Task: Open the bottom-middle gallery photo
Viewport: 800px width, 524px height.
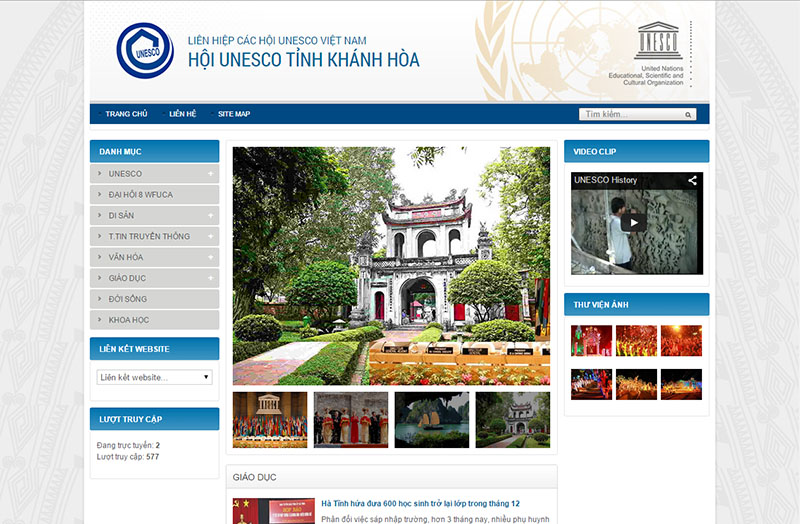Action: pyautogui.click(x=636, y=384)
